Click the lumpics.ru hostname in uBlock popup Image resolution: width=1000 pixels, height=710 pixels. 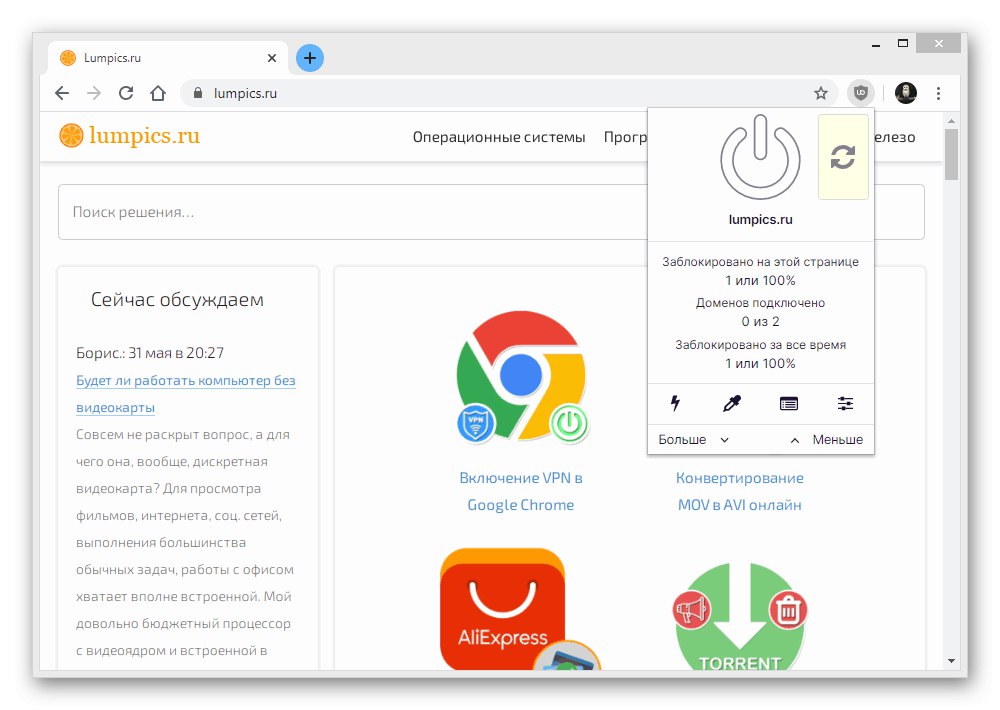[x=760, y=219]
